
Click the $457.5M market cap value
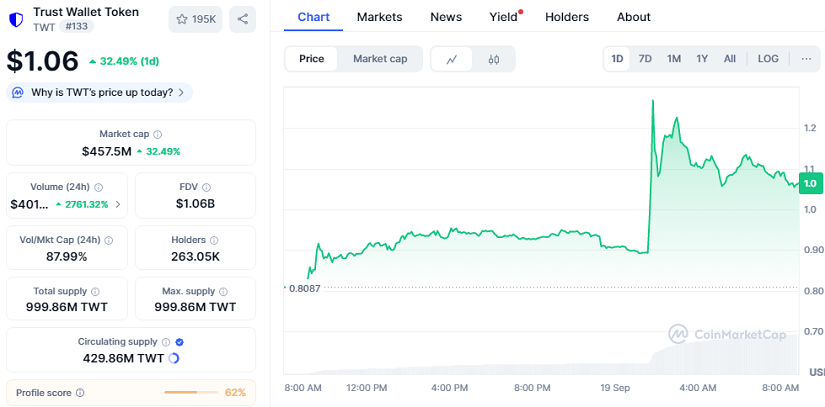(x=106, y=151)
